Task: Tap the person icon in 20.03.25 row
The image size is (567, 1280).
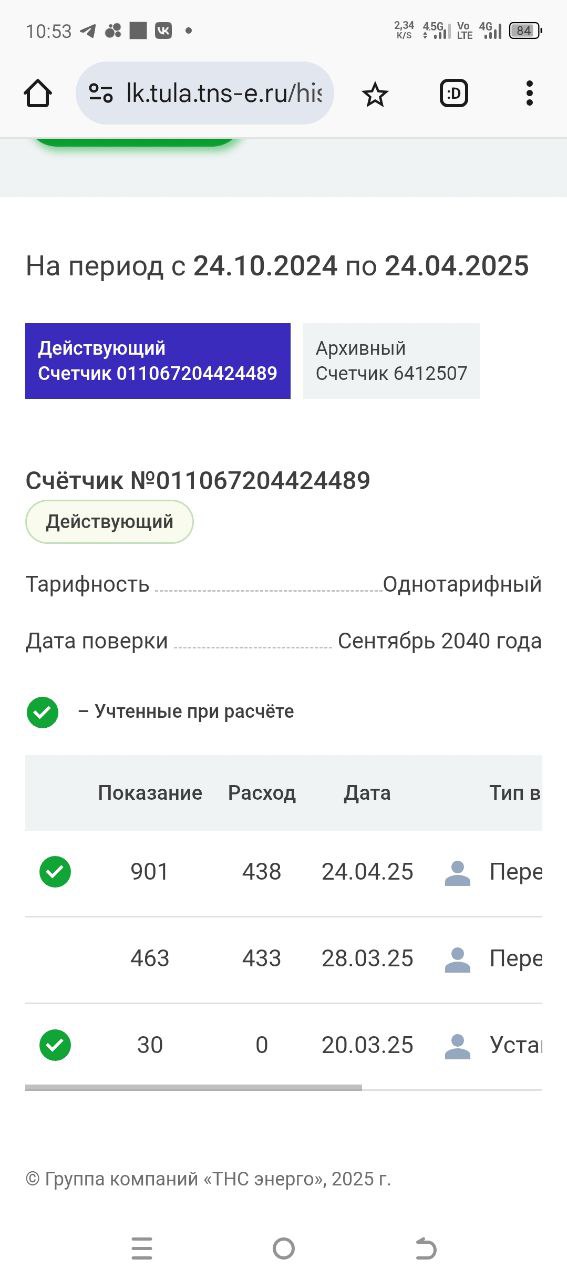Action: point(457,1046)
